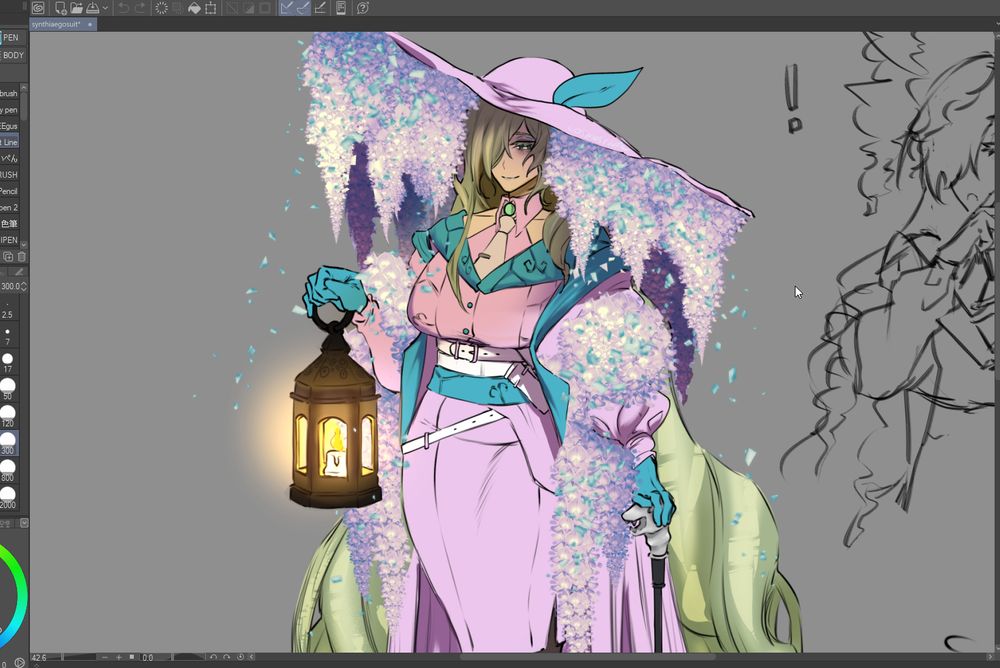This screenshot has height=668, width=1000.
Task: Open a file with folder icon
Action: tap(77, 8)
